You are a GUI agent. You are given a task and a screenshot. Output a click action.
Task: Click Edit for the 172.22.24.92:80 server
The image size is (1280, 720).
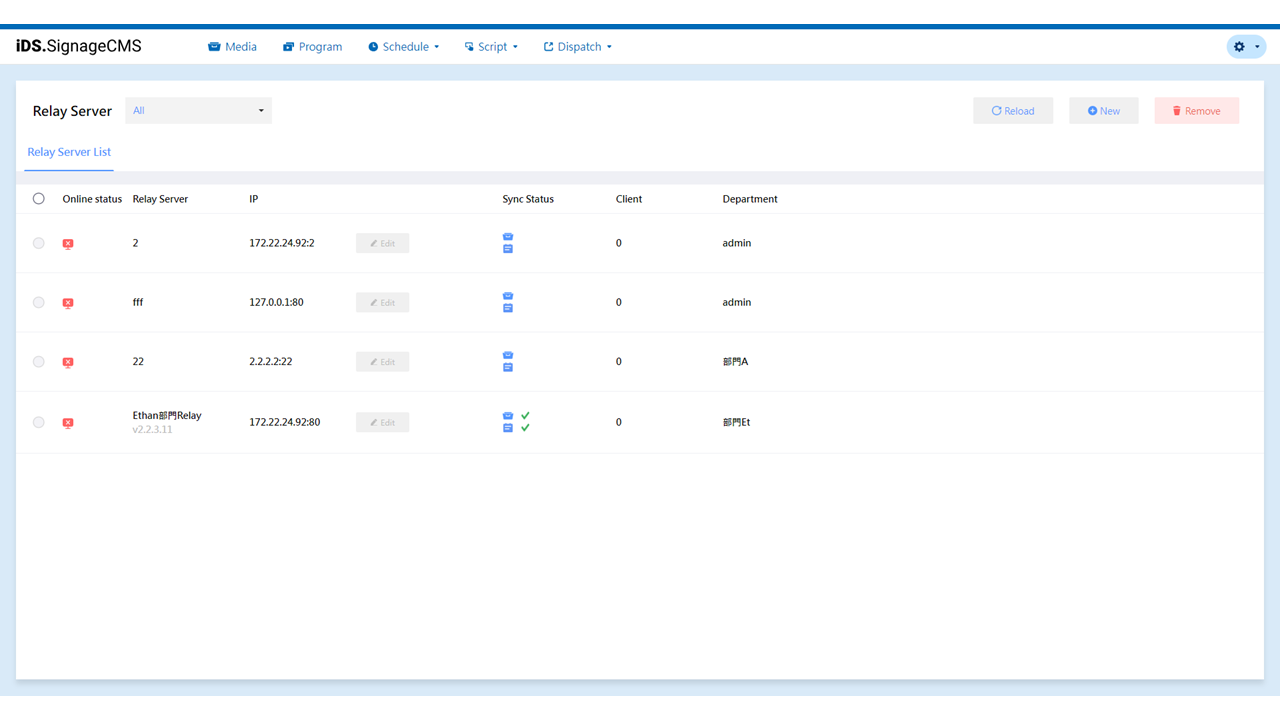pos(383,423)
